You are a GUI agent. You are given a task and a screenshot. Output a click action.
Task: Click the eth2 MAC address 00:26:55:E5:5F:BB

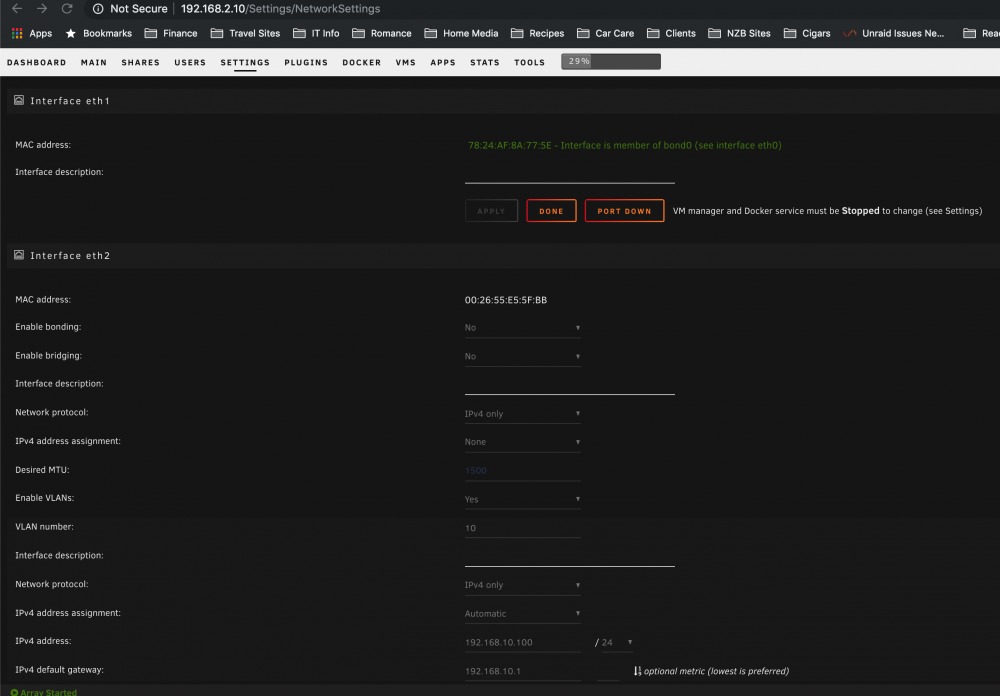click(x=506, y=300)
